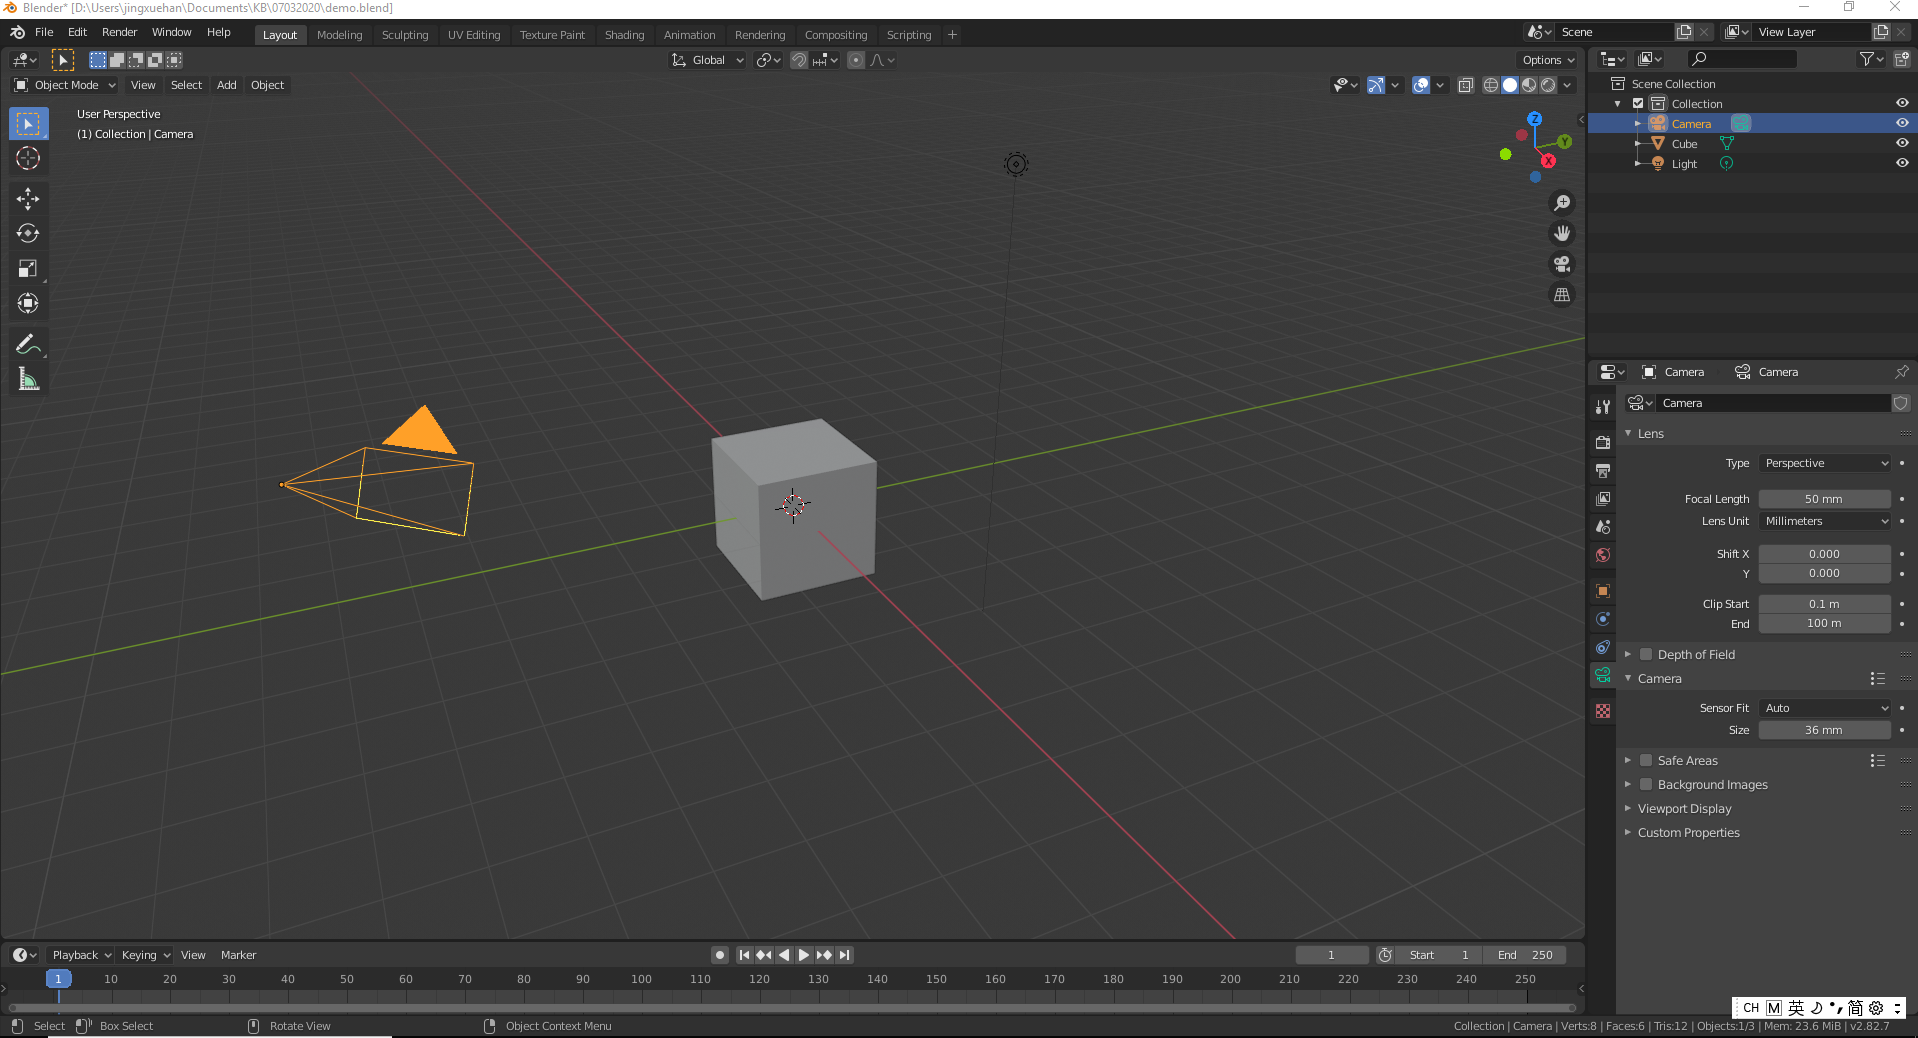Toggle camera view icon in viewport
Screen dimensions: 1918x1038
click(1562, 264)
